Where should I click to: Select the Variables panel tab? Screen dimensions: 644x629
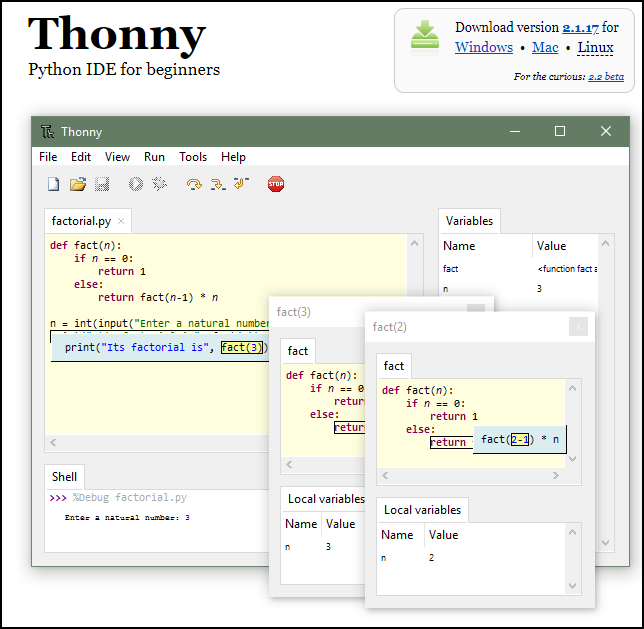click(469, 221)
